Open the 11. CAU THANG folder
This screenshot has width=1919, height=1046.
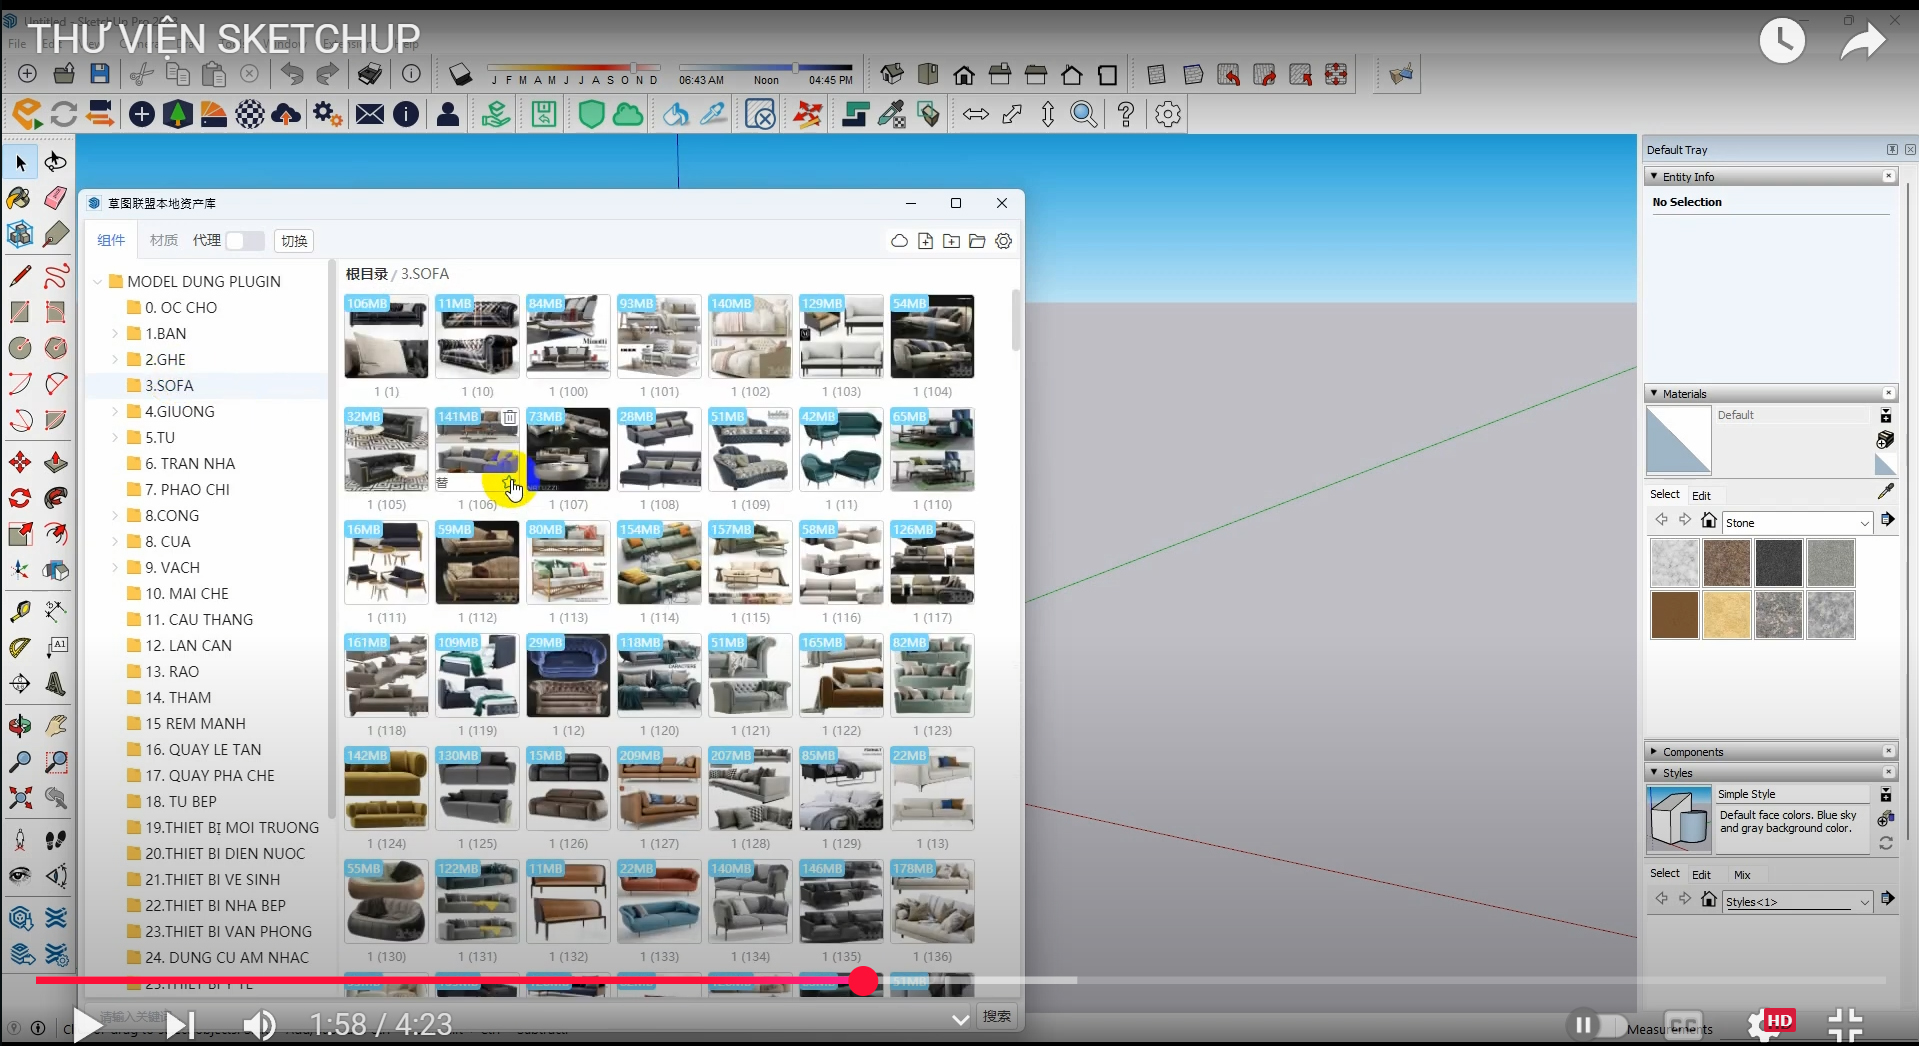click(x=199, y=620)
